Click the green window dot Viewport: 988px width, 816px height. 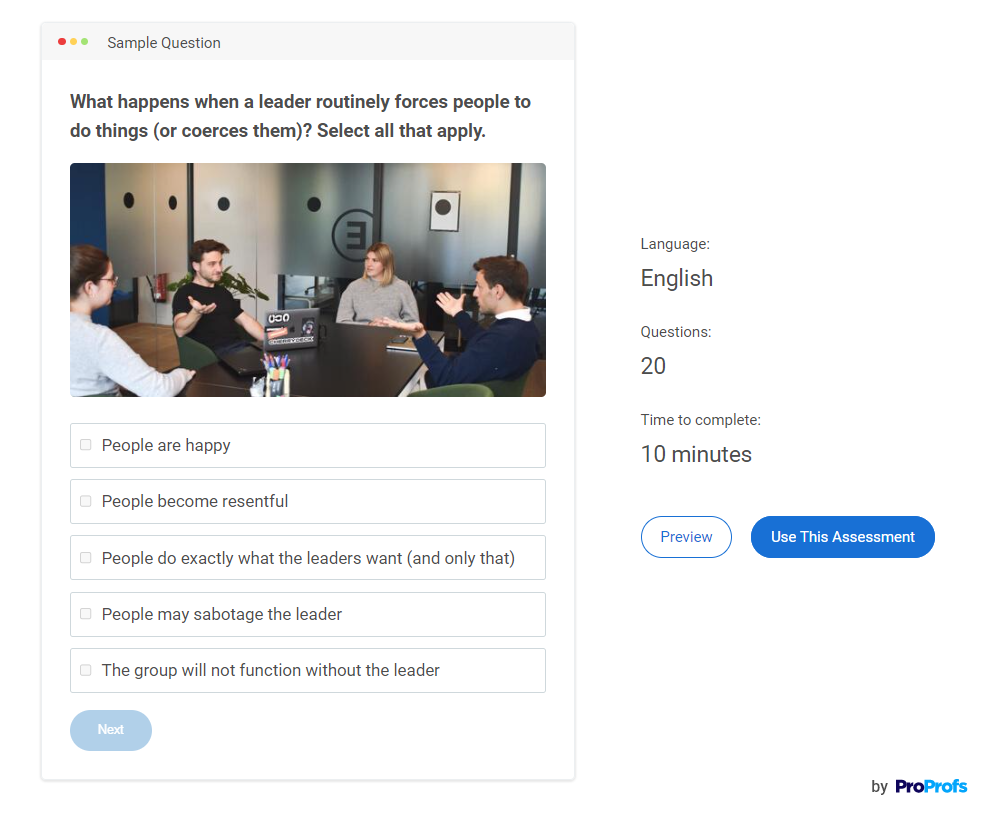[x=84, y=42]
